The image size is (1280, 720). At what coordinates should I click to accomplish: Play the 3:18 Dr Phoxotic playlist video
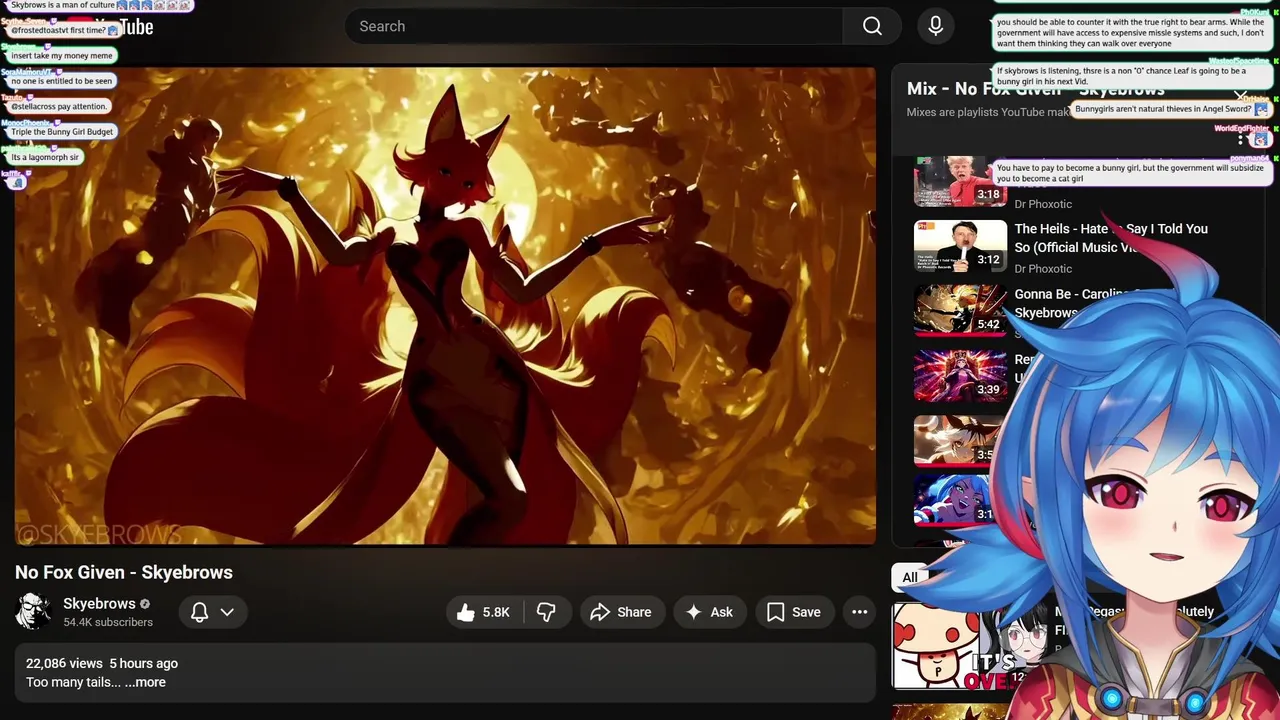tap(960, 182)
